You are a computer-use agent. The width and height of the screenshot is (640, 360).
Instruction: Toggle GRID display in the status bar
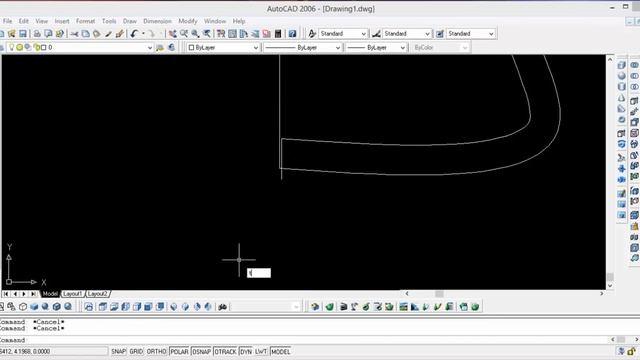click(x=136, y=351)
